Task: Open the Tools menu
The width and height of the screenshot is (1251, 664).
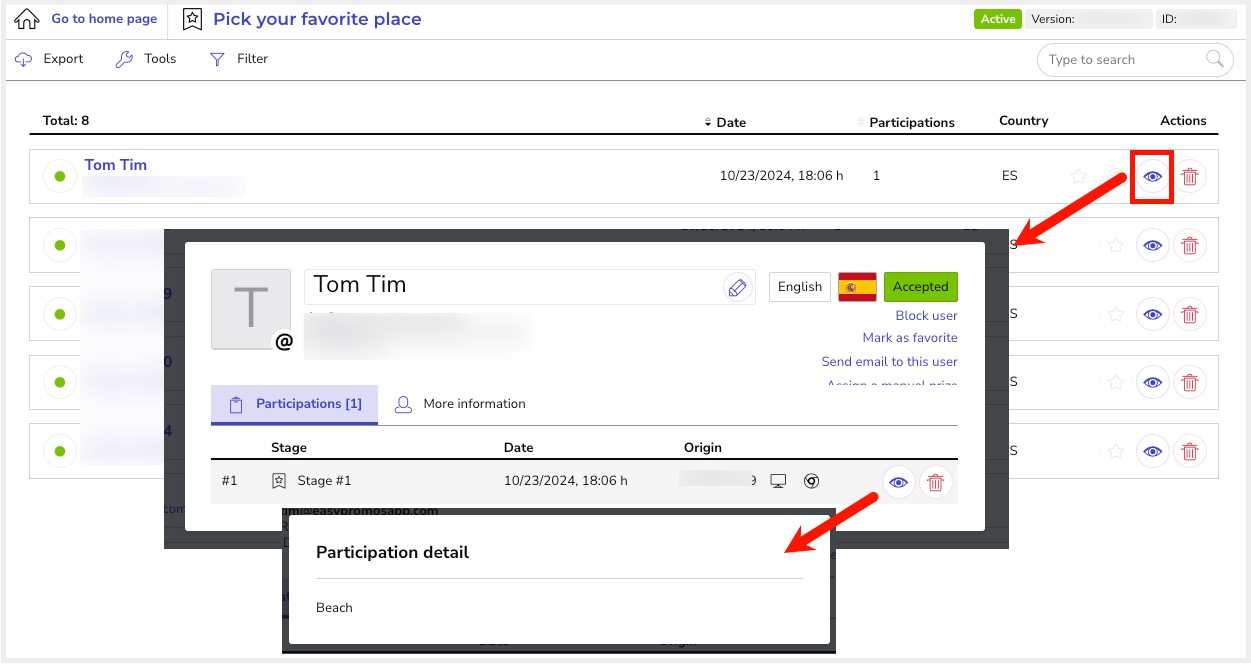Action: 146,59
